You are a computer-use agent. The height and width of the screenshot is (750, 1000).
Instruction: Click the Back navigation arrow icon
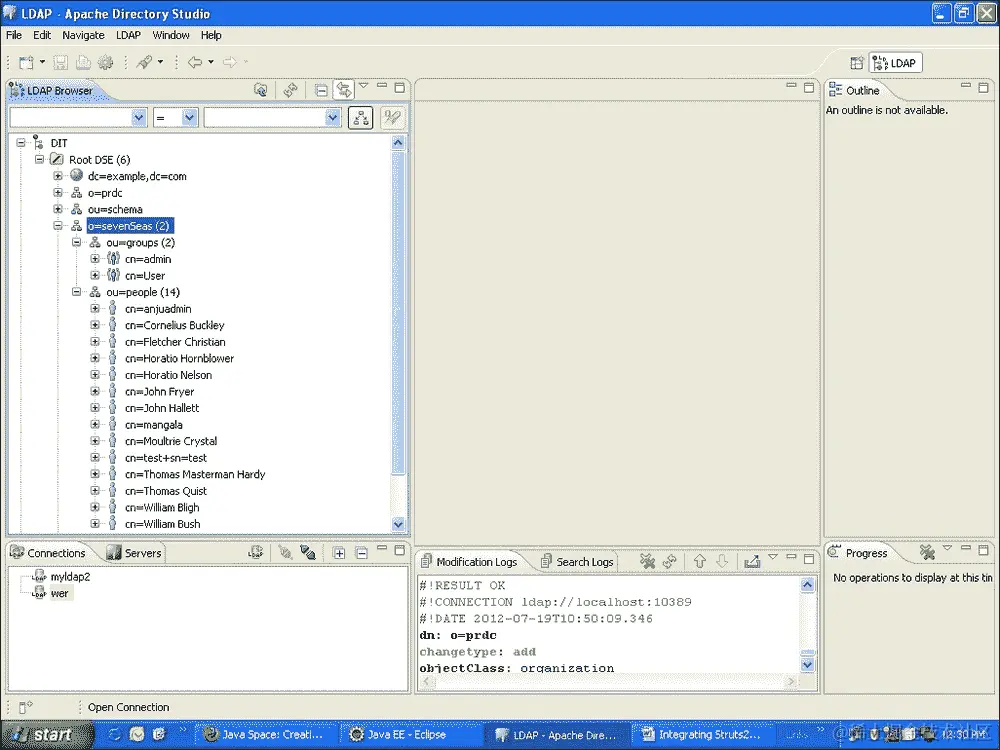(x=195, y=62)
